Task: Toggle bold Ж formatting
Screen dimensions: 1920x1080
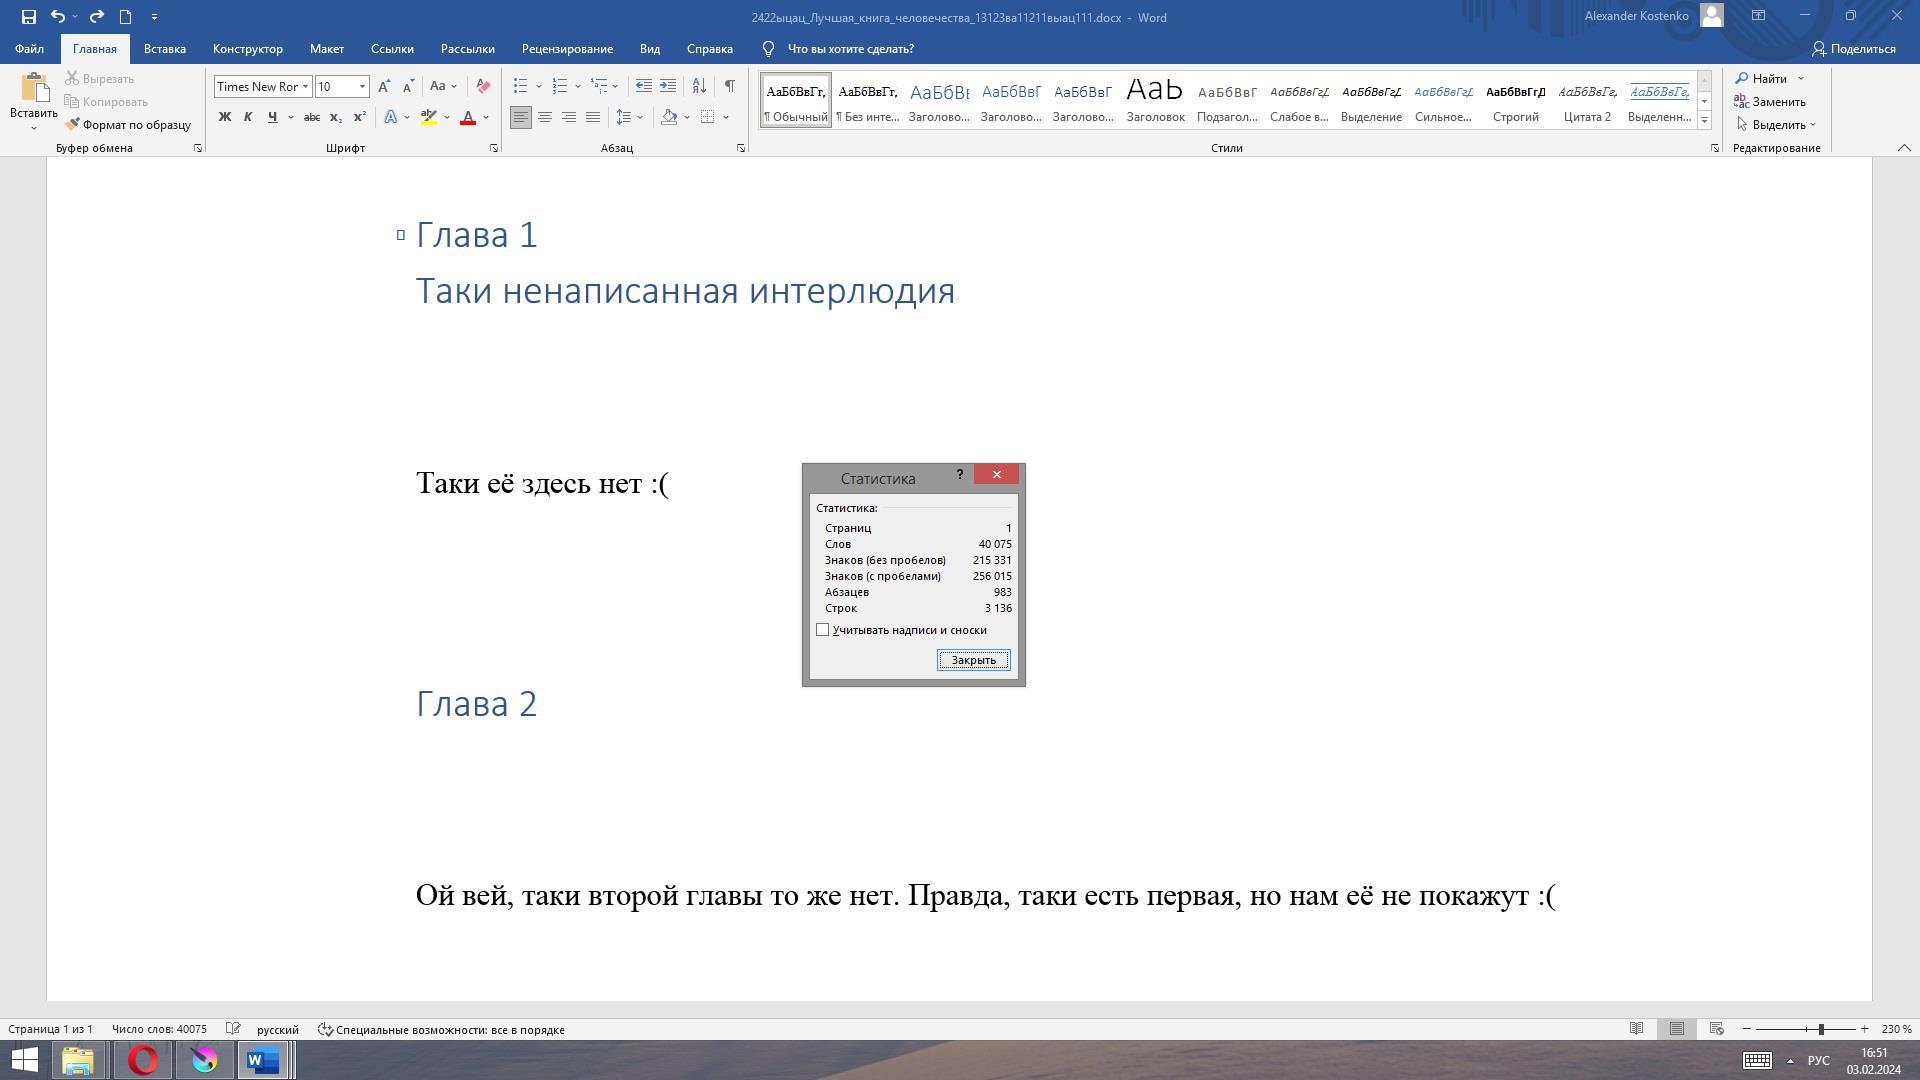Action: (225, 117)
